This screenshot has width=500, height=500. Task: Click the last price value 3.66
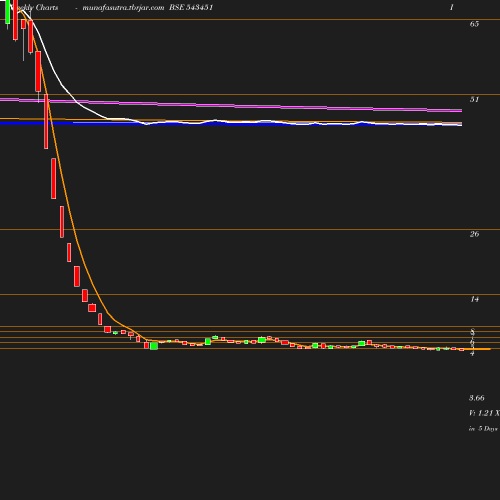477,398
